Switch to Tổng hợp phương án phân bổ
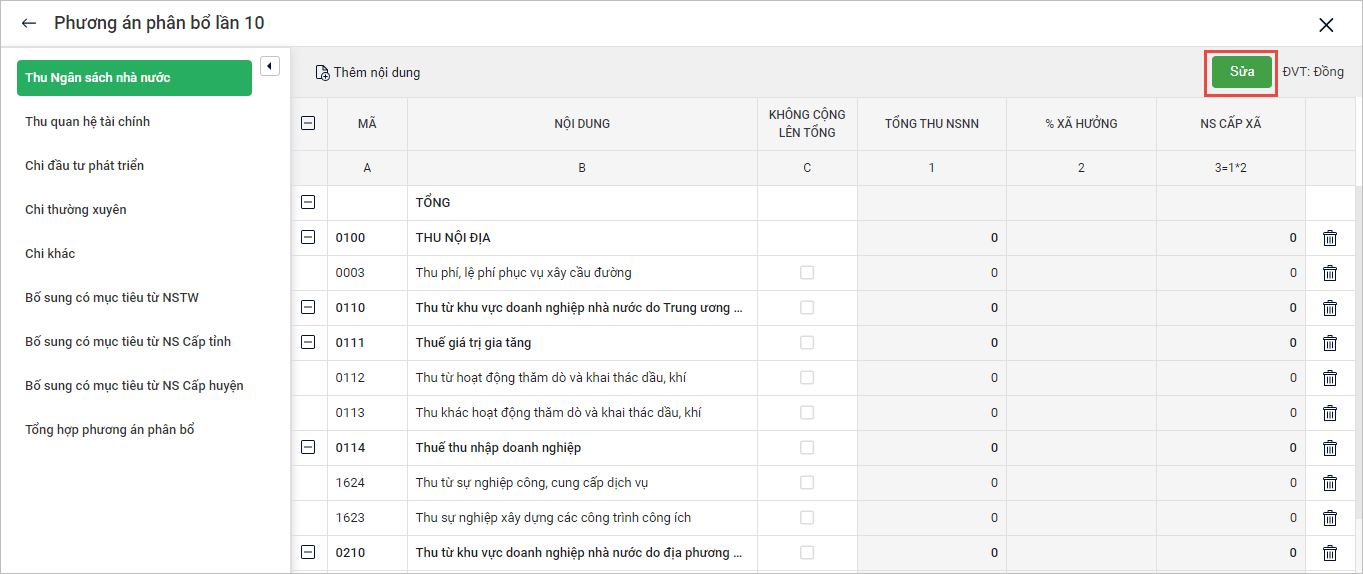Viewport: 1363px width, 574px height. 110,430
